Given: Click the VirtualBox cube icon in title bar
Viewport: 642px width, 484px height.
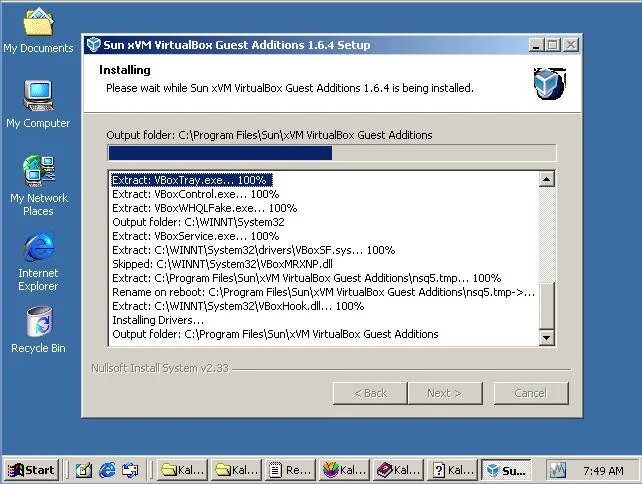Looking at the screenshot, I should pyautogui.click(x=93, y=45).
